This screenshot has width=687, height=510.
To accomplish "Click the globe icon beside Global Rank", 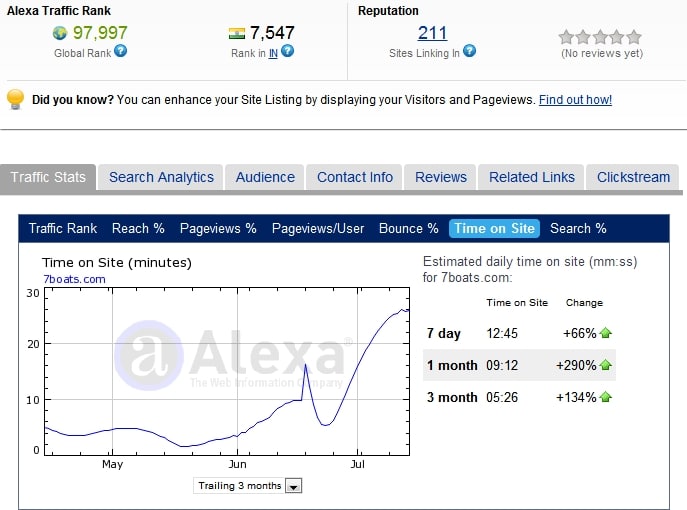I will (x=60, y=33).
